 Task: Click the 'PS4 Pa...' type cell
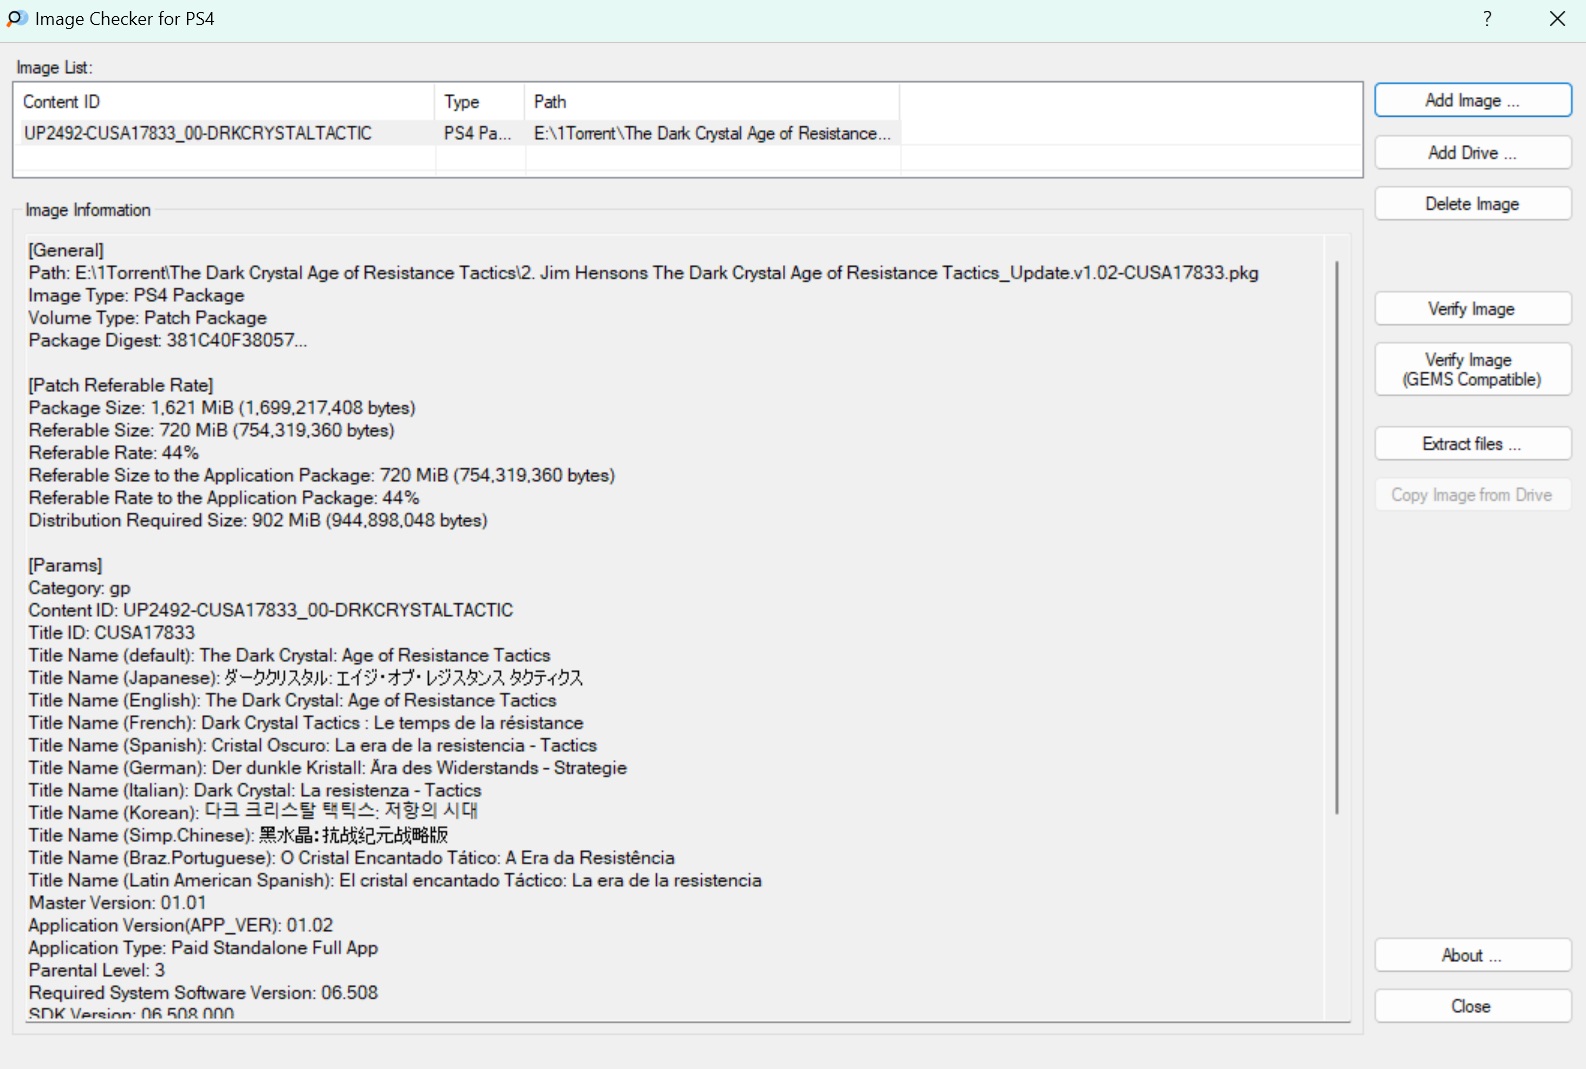pyautogui.click(x=479, y=133)
